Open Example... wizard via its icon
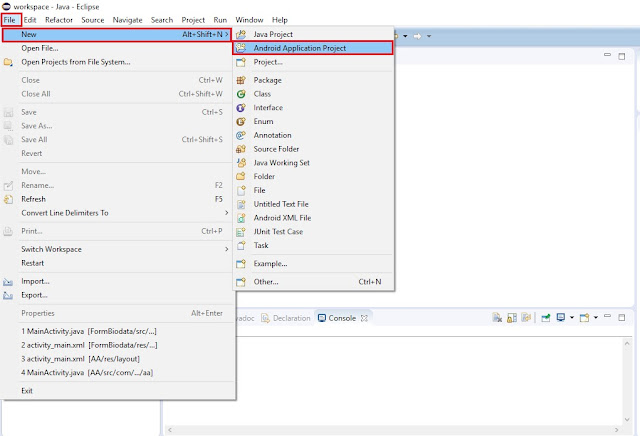The width and height of the screenshot is (640, 436). pos(241,264)
